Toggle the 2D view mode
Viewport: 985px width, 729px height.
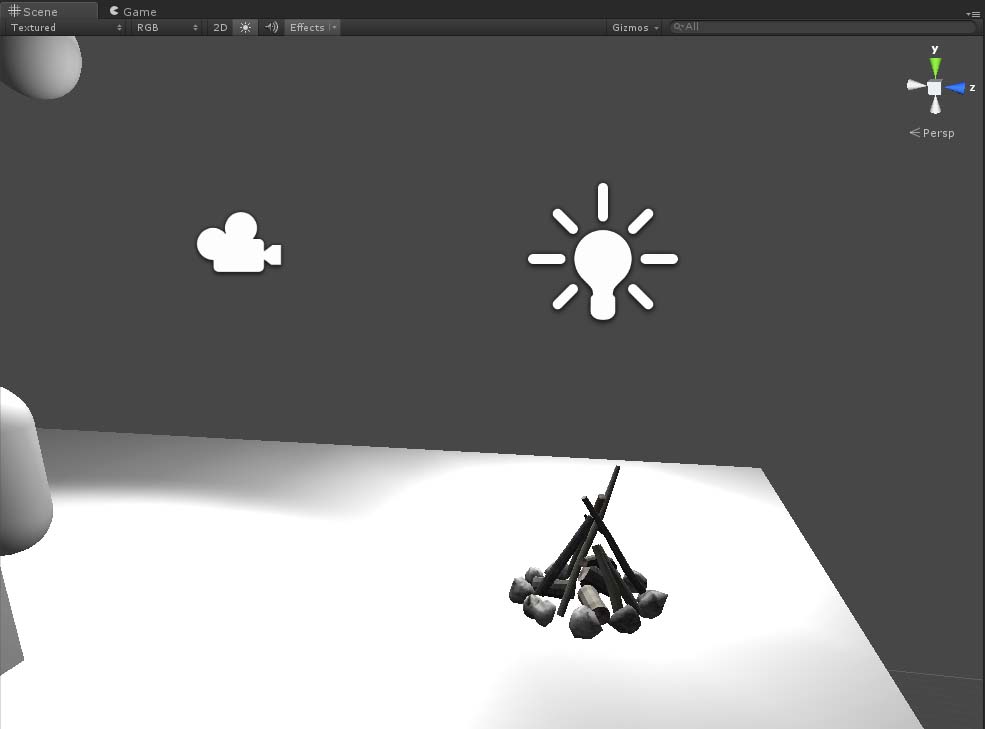pyautogui.click(x=220, y=27)
